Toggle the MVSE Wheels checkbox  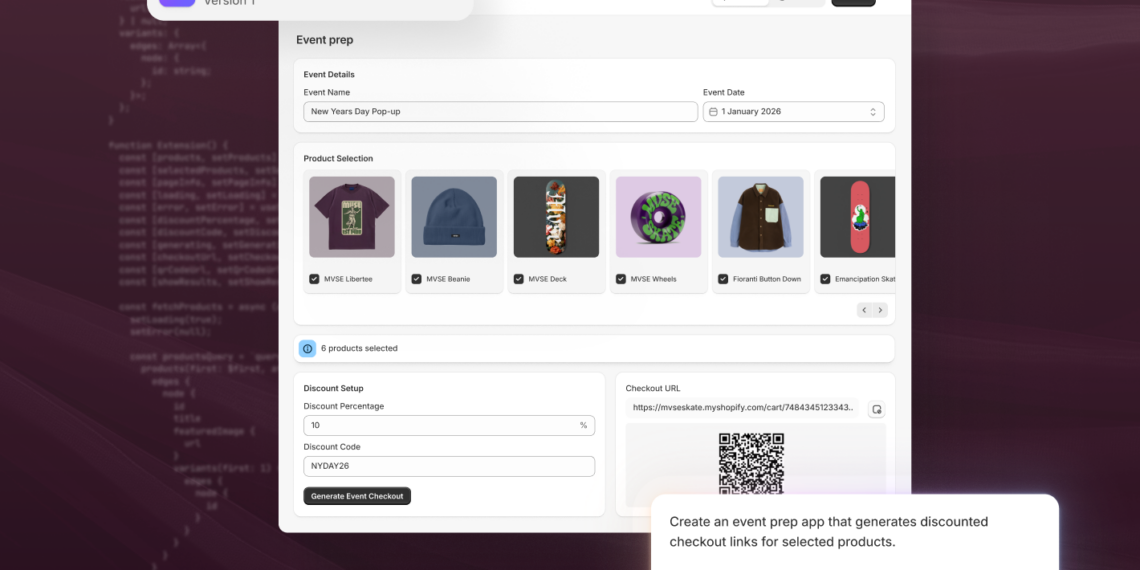pos(620,279)
